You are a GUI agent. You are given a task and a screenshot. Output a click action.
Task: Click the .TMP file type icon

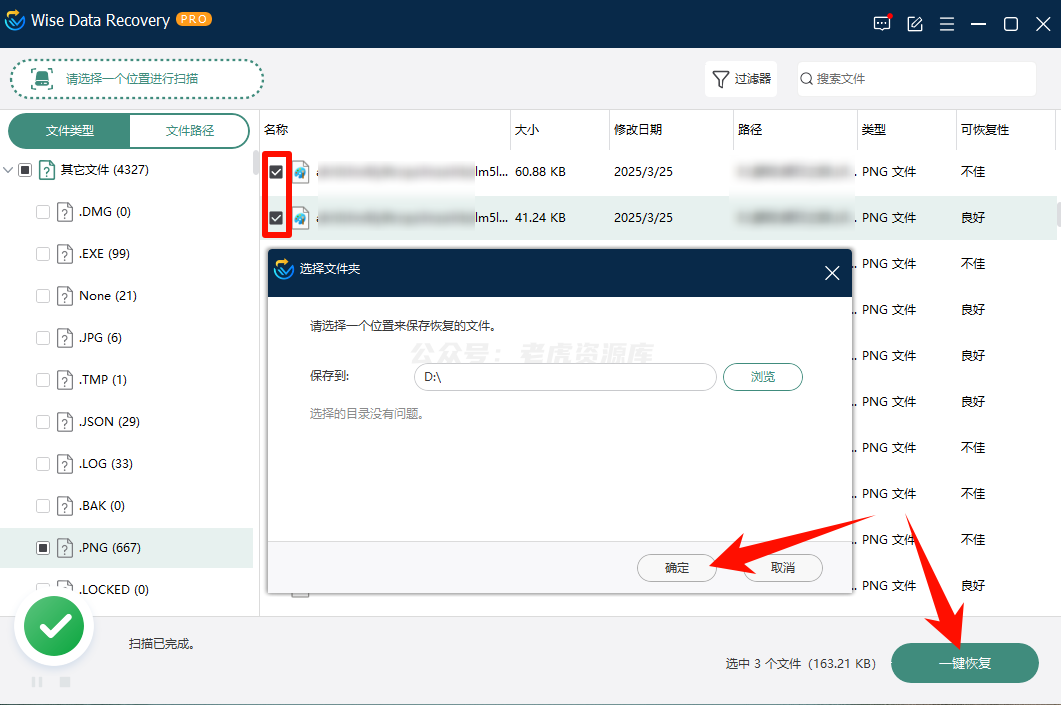pyautogui.click(x=64, y=380)
